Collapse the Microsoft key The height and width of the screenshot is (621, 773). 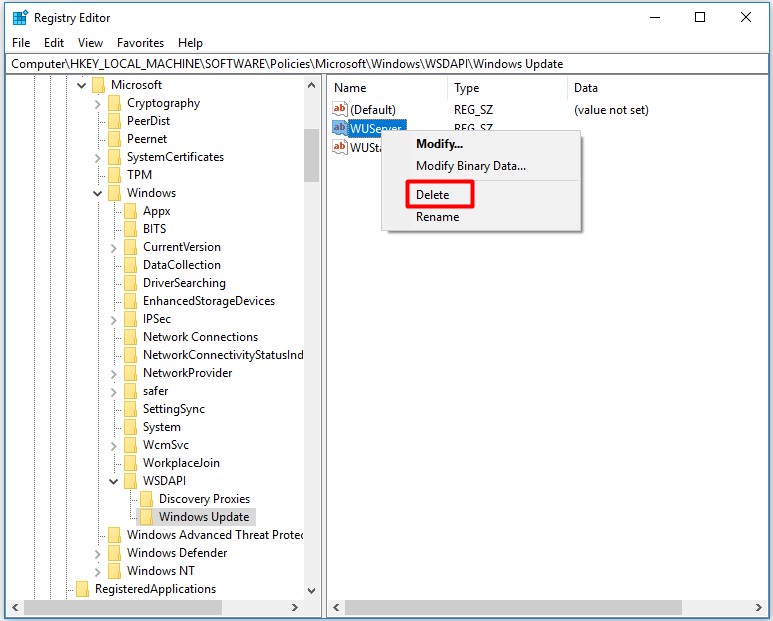82,85
